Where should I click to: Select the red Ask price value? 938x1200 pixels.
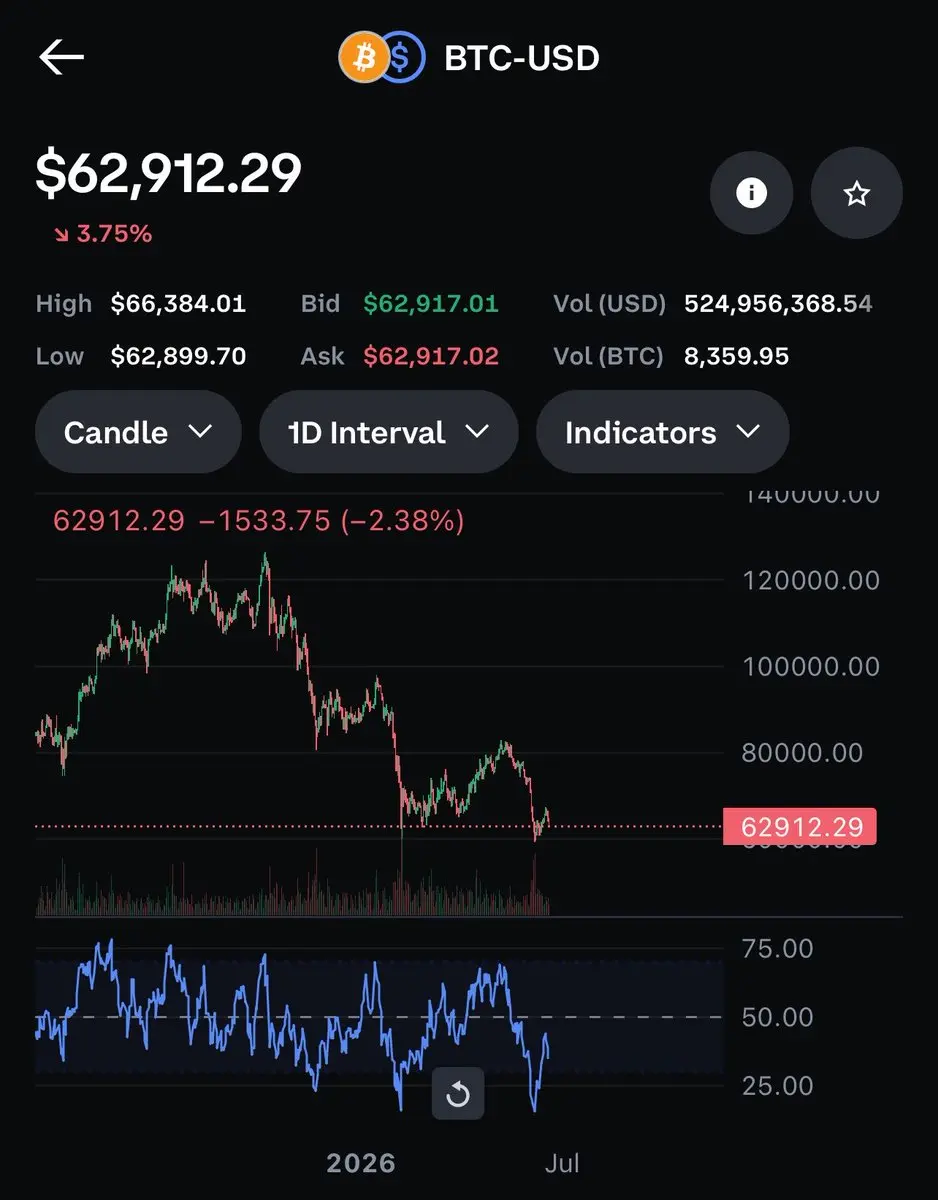tap(430, 356)
